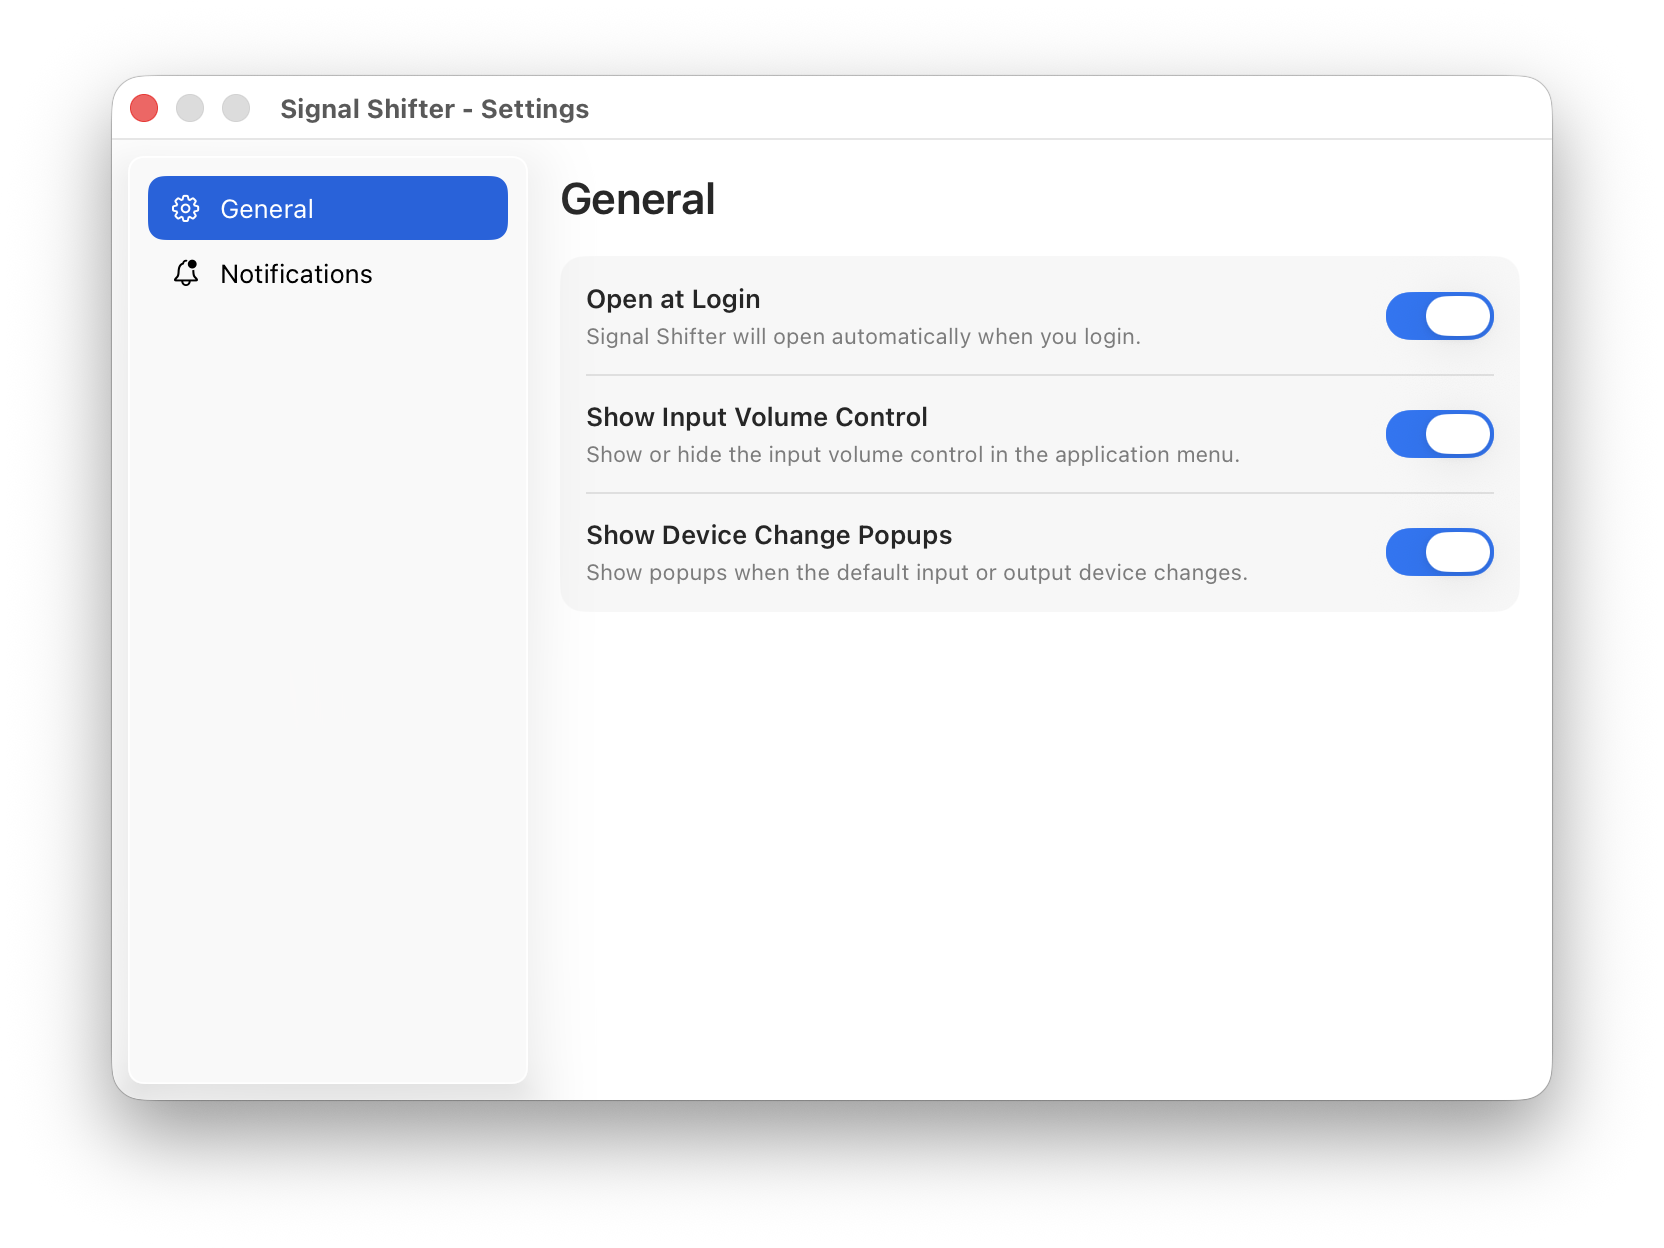Viewport: 1664px width, 1248px height.
Task: Click the Show Input Volume Control heading
Action: click(757, 417)
